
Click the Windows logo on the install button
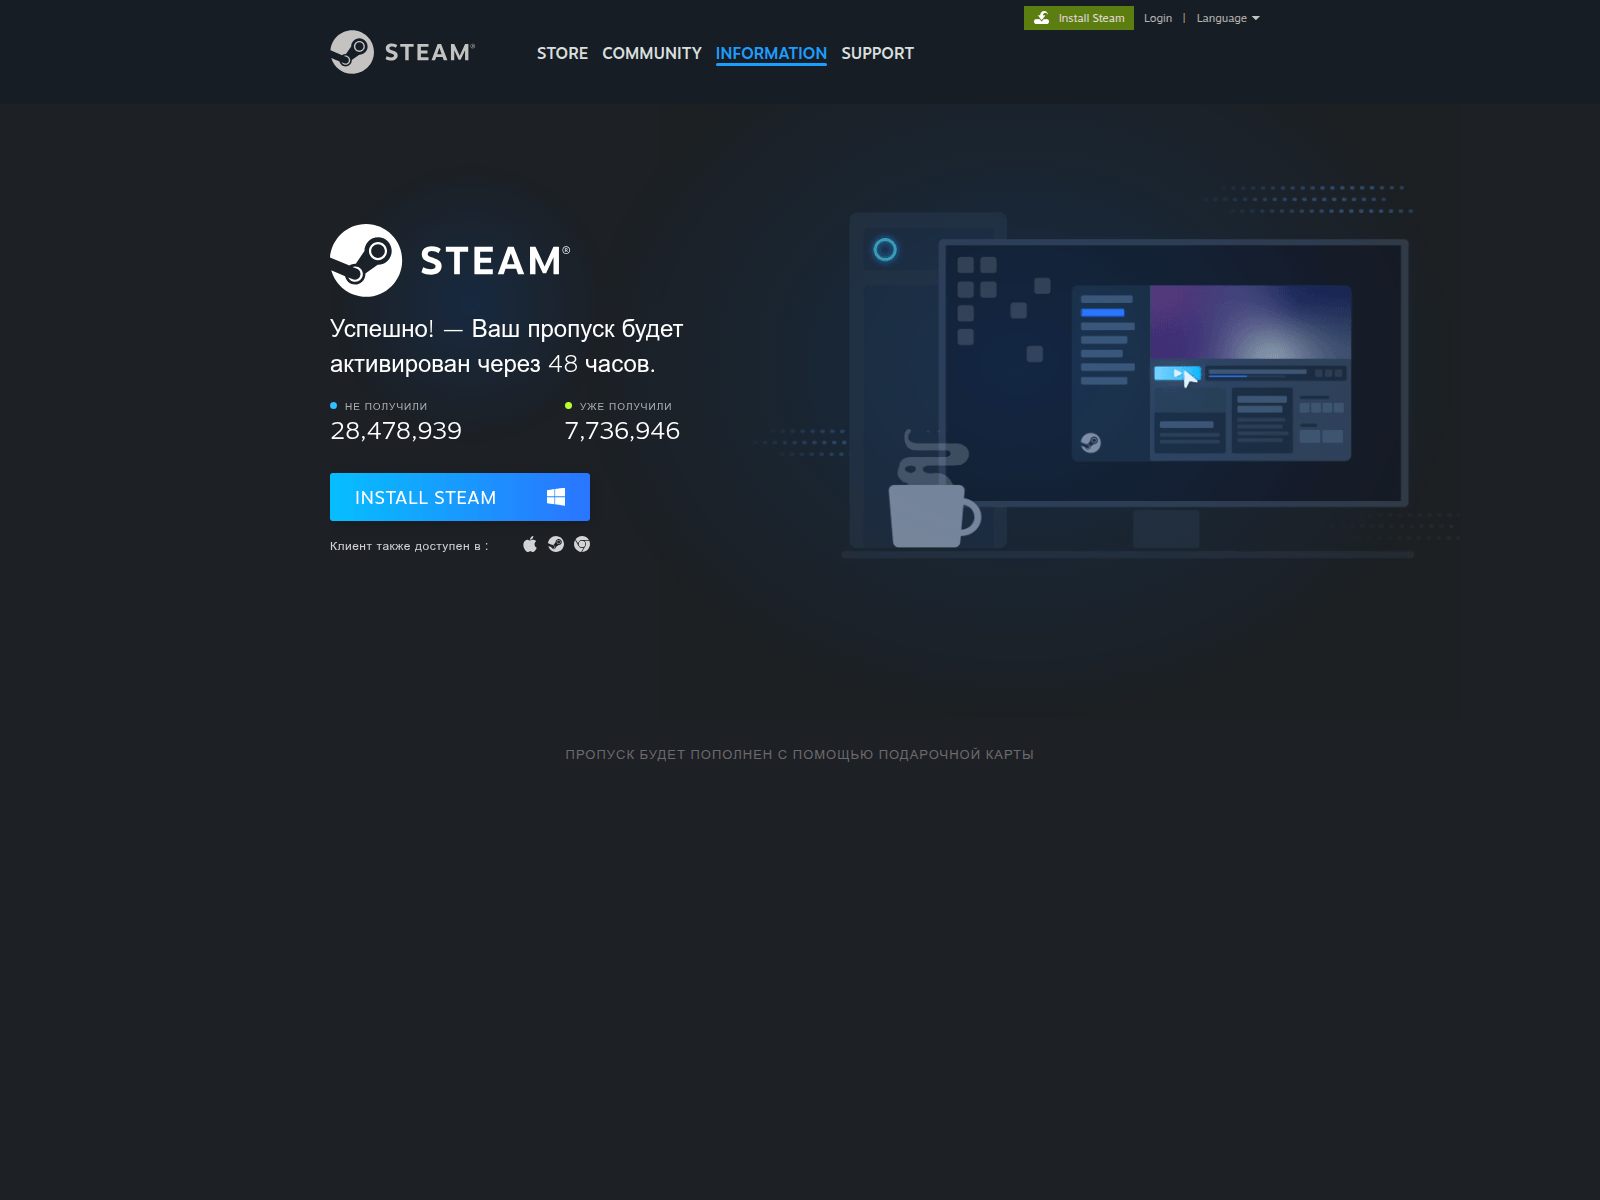556,497
